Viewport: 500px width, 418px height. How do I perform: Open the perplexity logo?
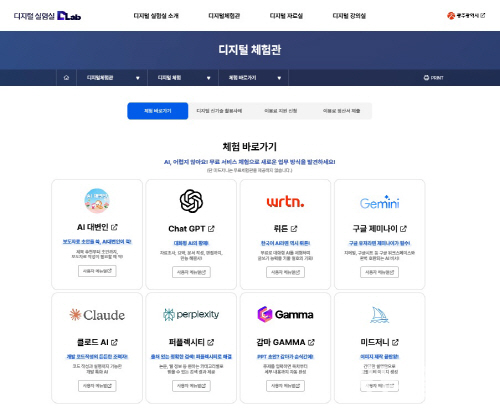tap(191, 314)
